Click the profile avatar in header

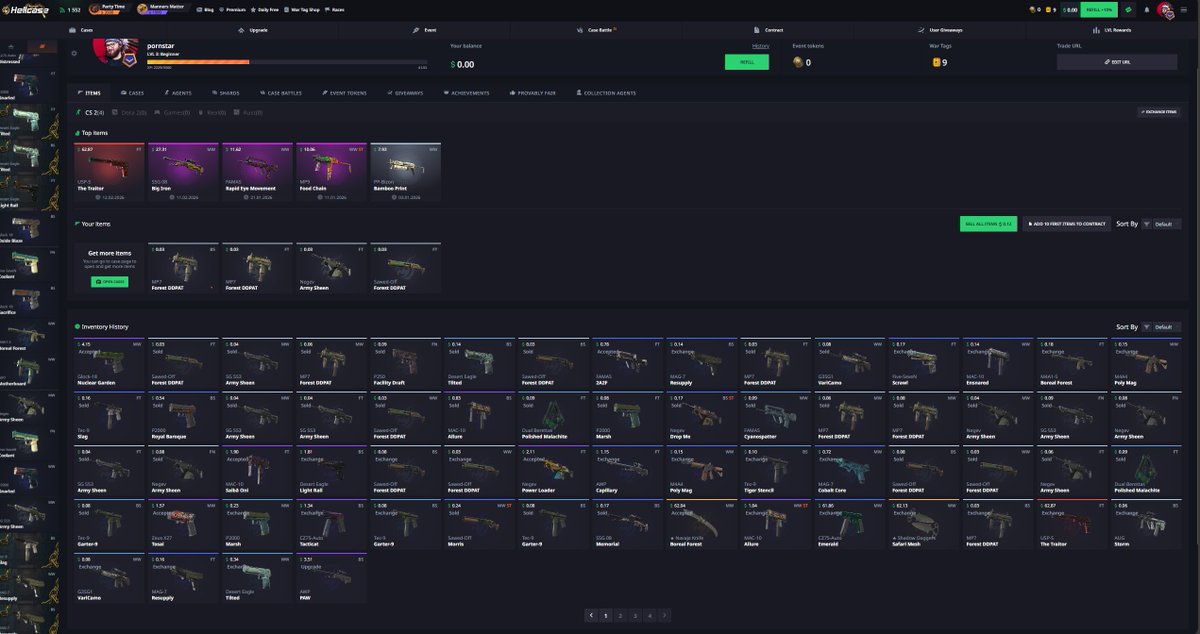point(1166,10)
